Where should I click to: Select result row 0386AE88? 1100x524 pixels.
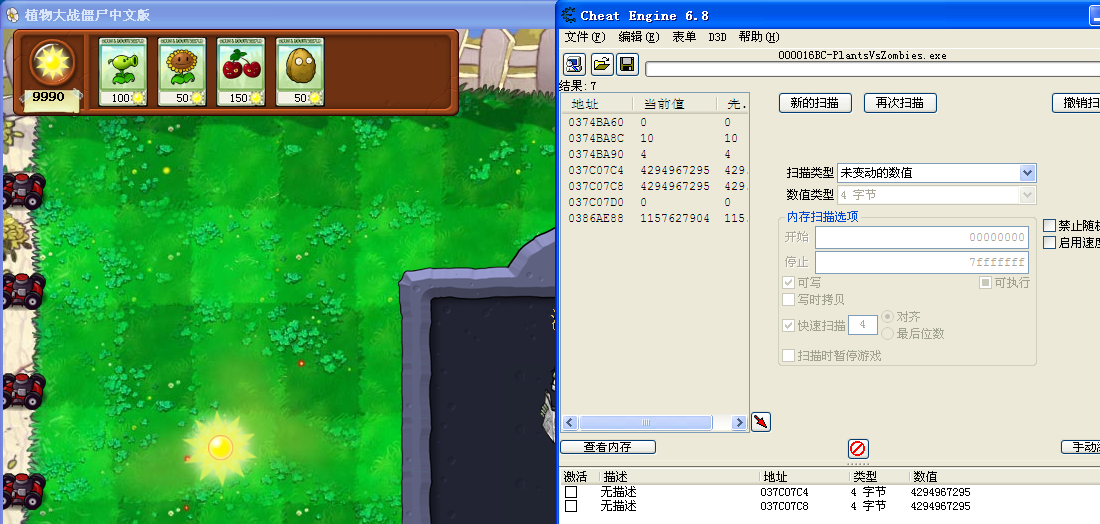[x=655, y=218]
